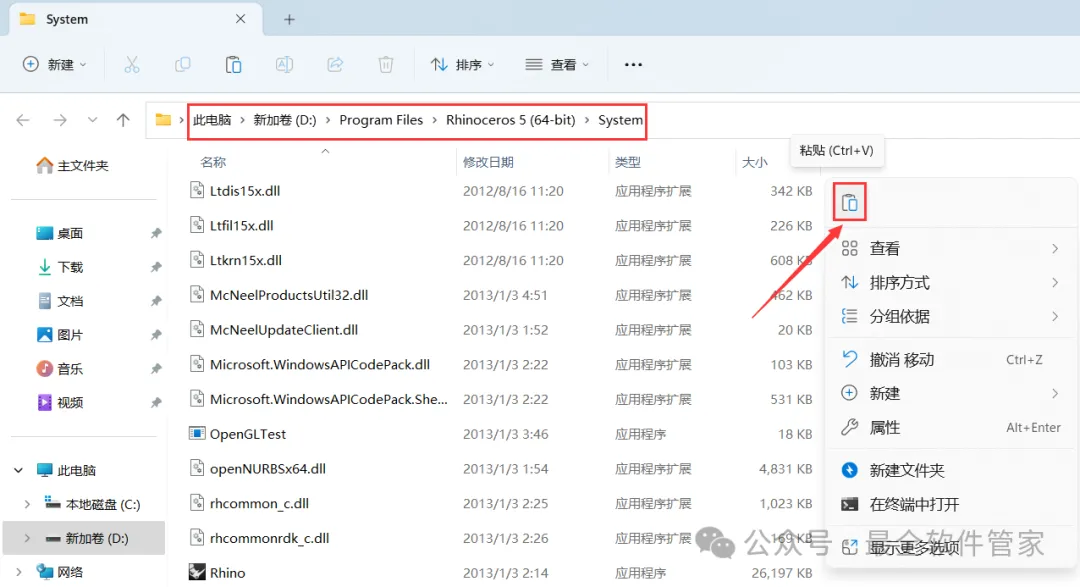The image size is (1080, 587).
Task: Open 视频 in the sidebar
Action: 59,402
